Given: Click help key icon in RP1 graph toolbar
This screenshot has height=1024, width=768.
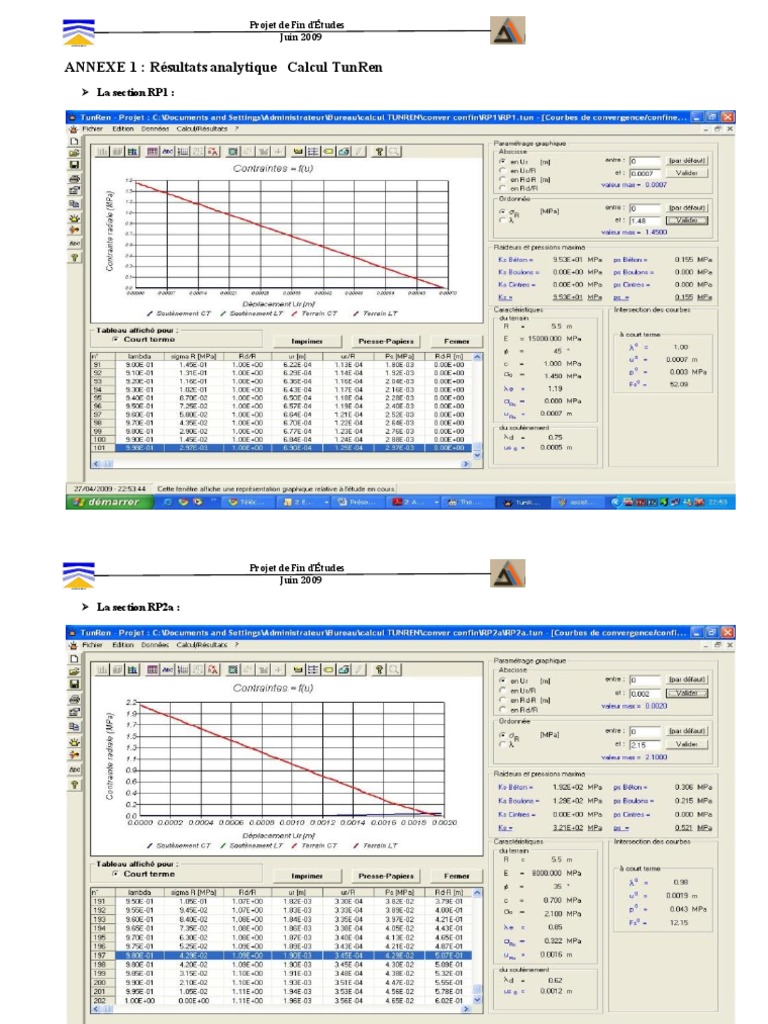Looking at the screenshot, I should 379,152.
